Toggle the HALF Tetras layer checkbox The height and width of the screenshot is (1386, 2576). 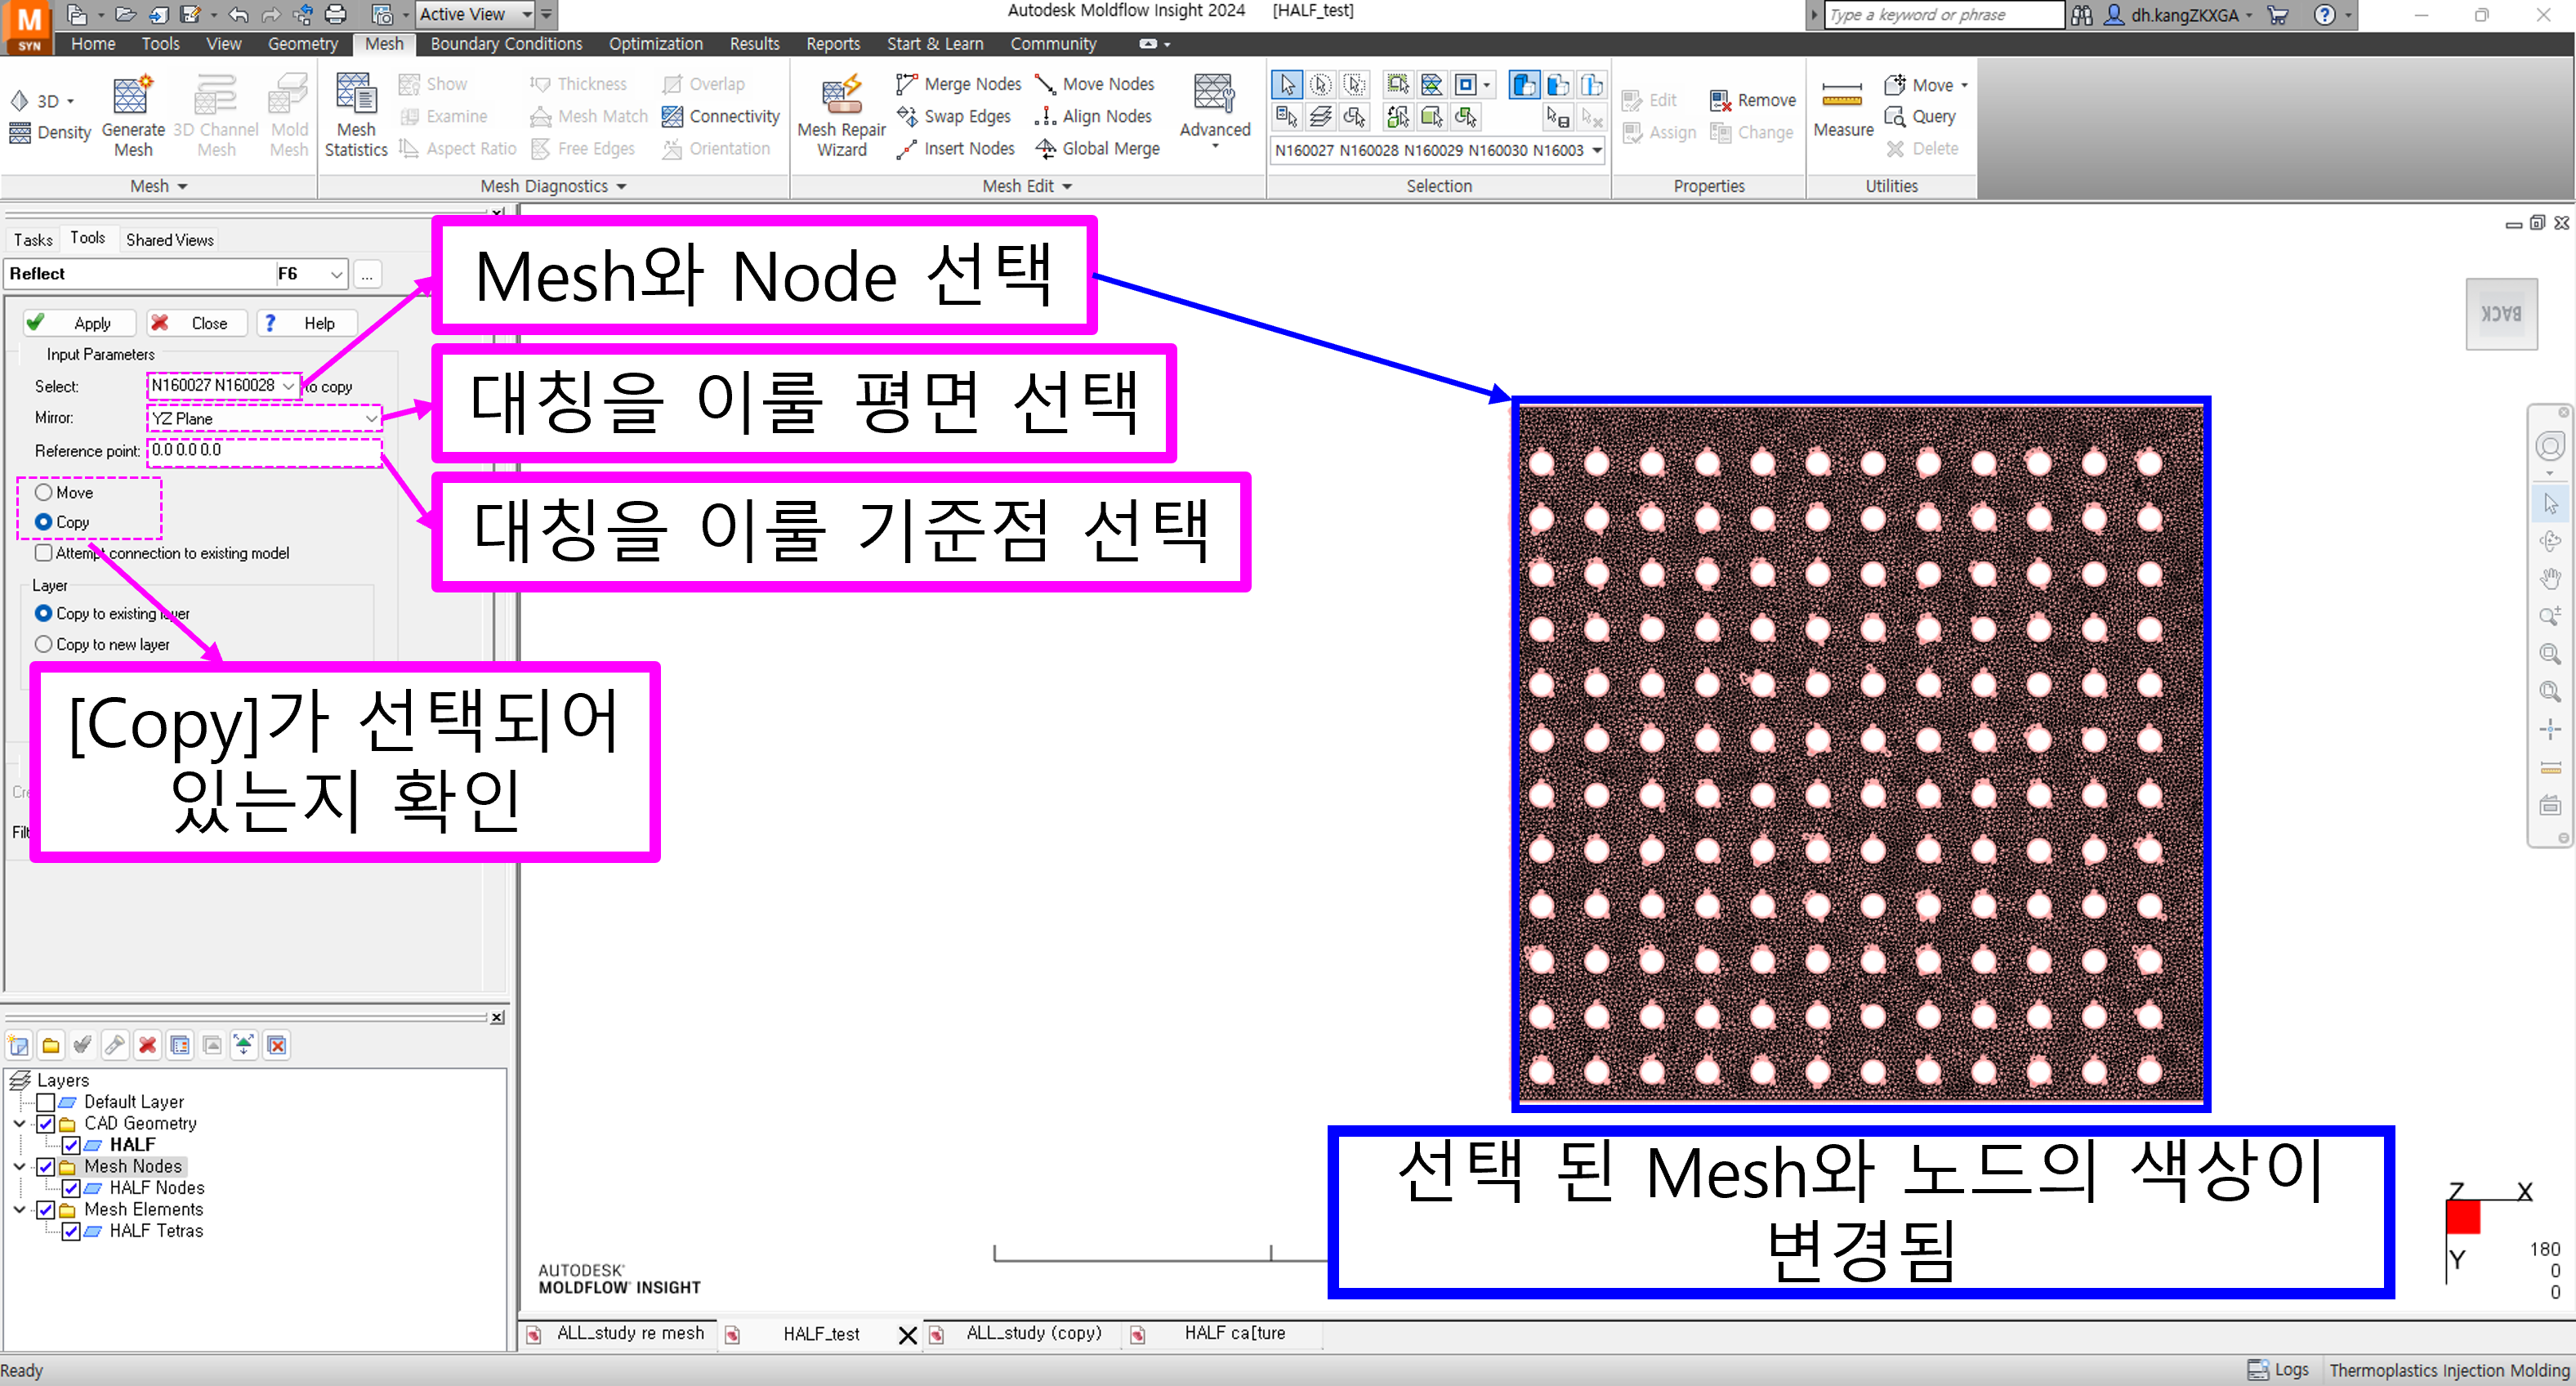click(71, 1231)
